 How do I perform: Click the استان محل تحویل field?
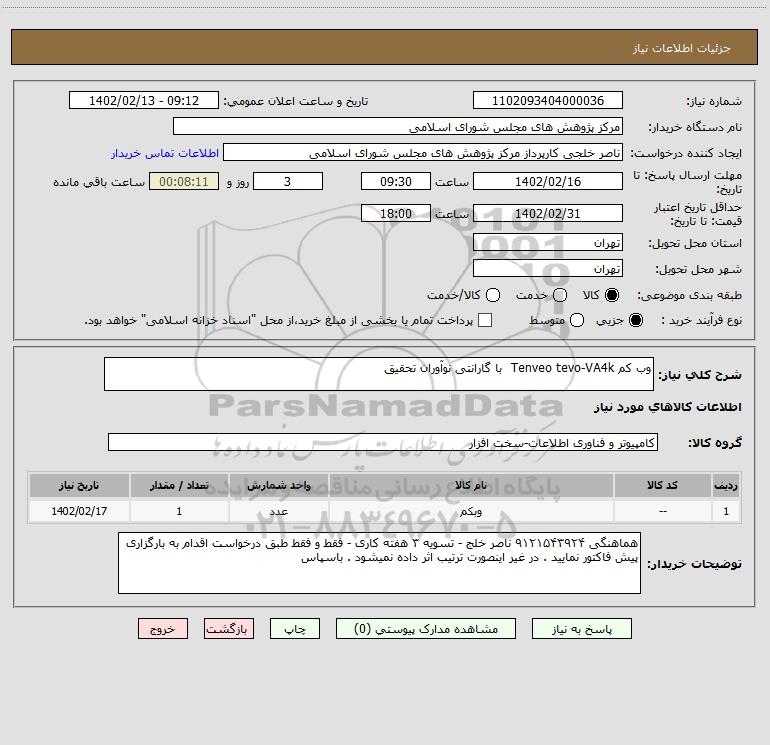click(548, 243)
